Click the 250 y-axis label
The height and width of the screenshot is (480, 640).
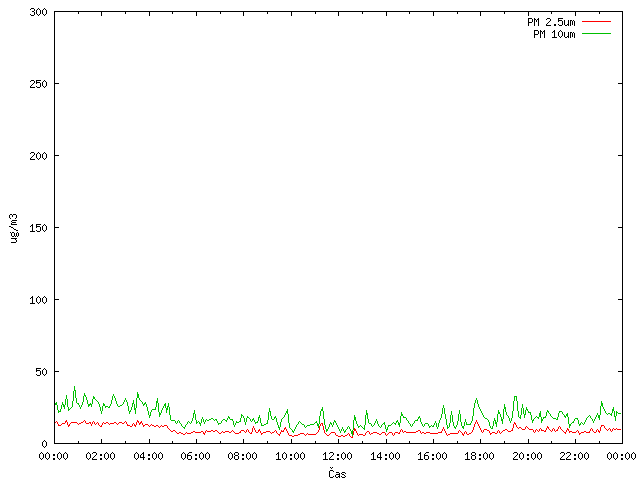pyautogui.click(x=38, y=84)
